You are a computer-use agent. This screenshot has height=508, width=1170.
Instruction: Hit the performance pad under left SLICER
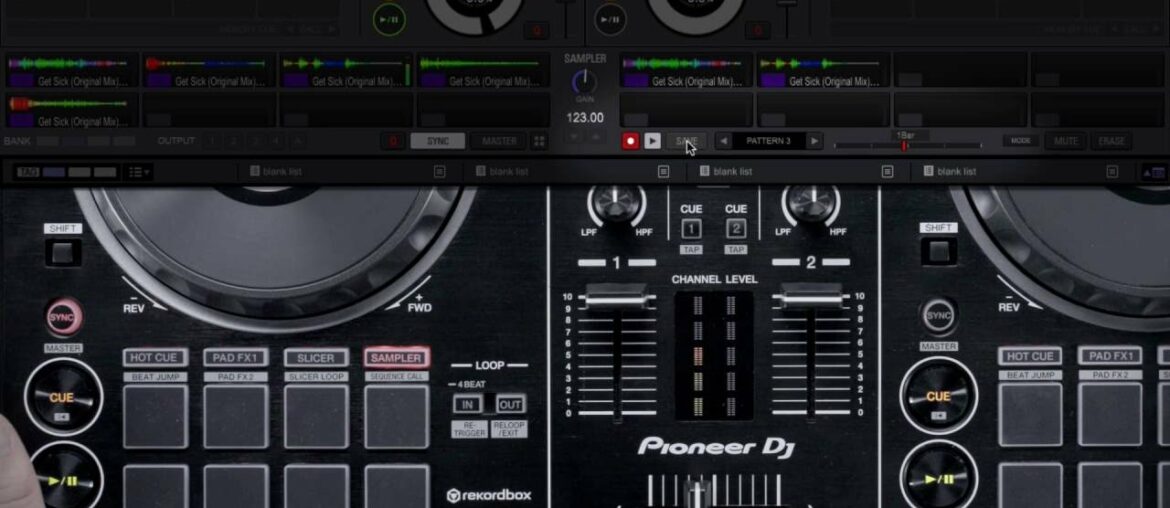pyautogui.click(x=316, y=417)
